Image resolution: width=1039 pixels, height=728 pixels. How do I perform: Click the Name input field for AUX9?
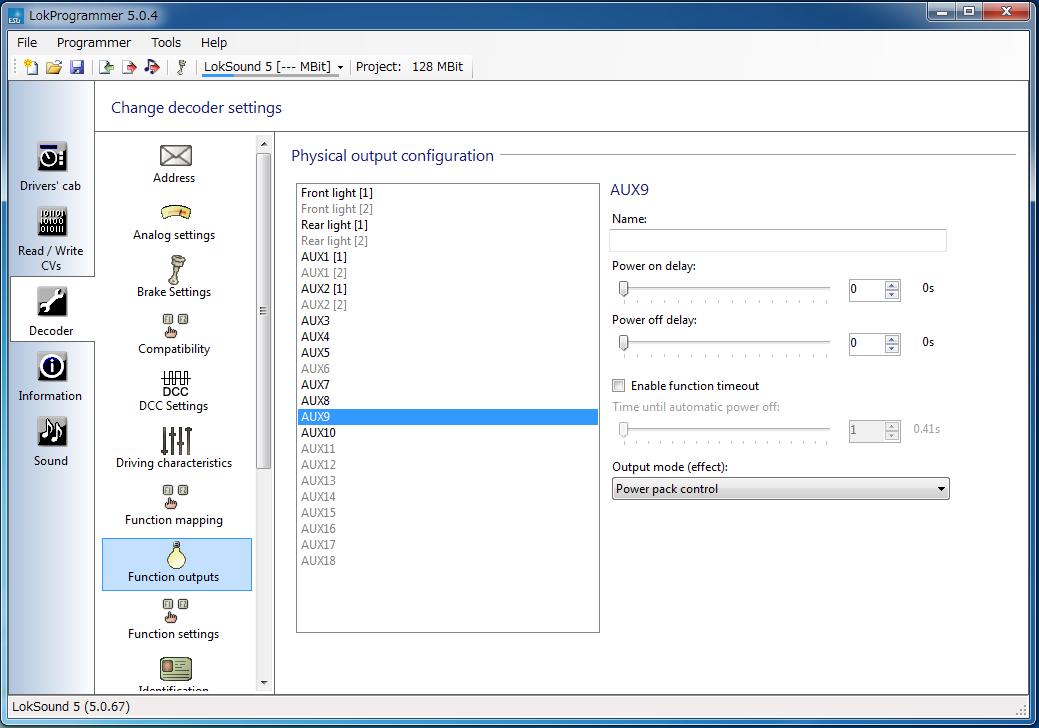click(x=778, y=240)
